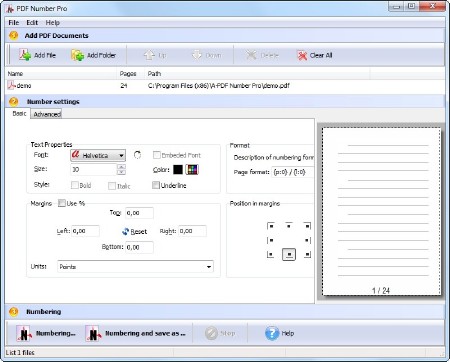This screenshot has width=450, height=362.
Task: Click the Top margin input field
Action: point(139,213)
